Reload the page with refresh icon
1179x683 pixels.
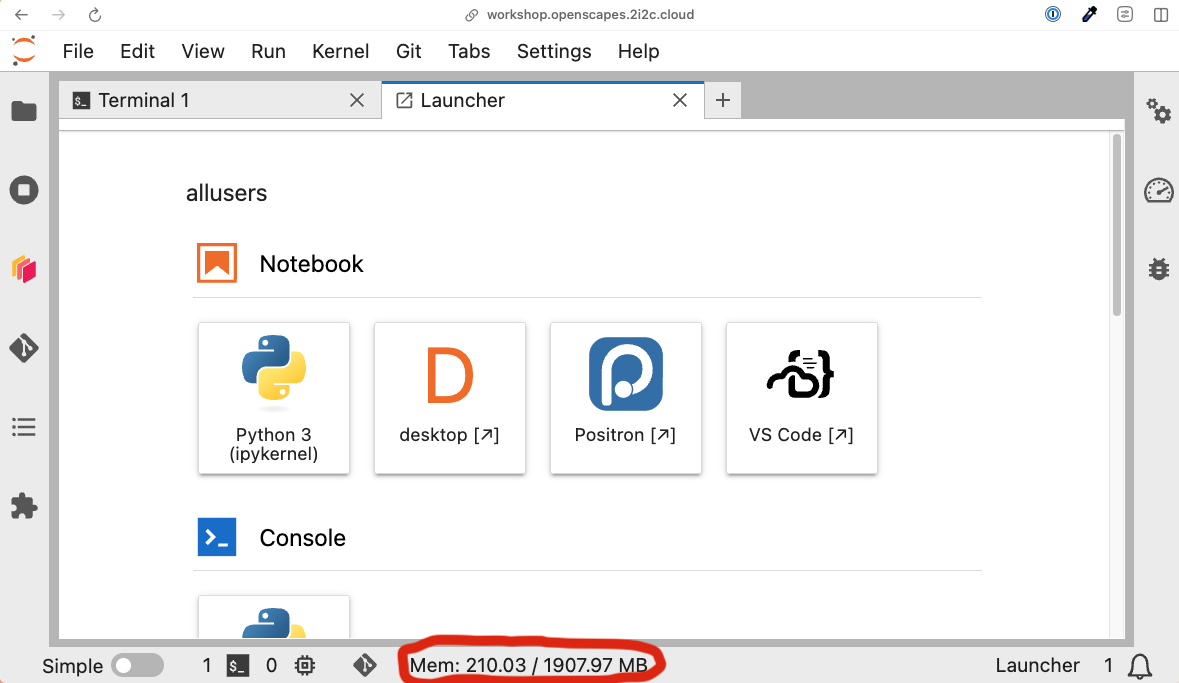95,14
